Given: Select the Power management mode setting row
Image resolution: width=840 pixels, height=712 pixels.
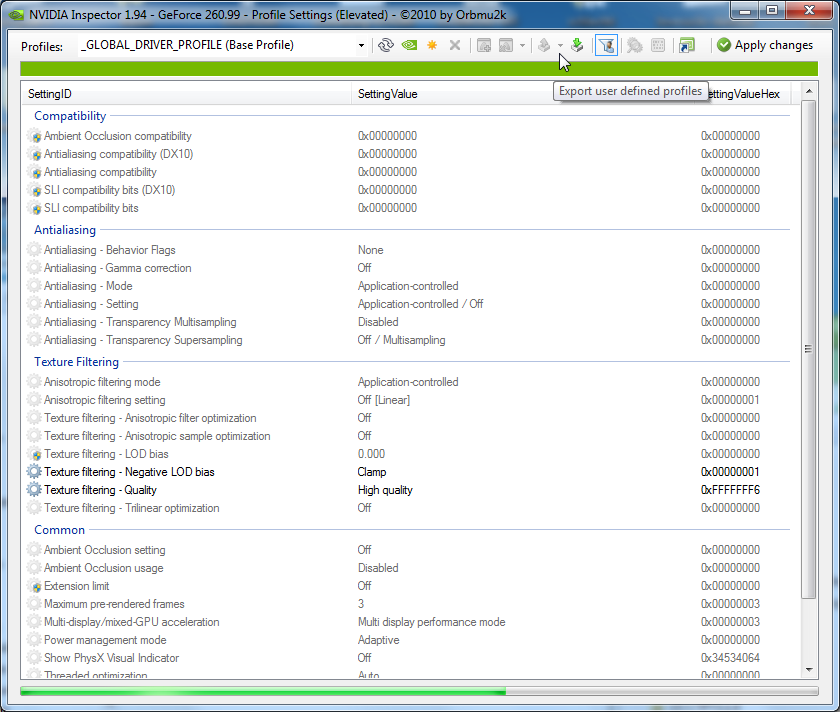Looking at the screenshot, I should (x=105, y=640).
